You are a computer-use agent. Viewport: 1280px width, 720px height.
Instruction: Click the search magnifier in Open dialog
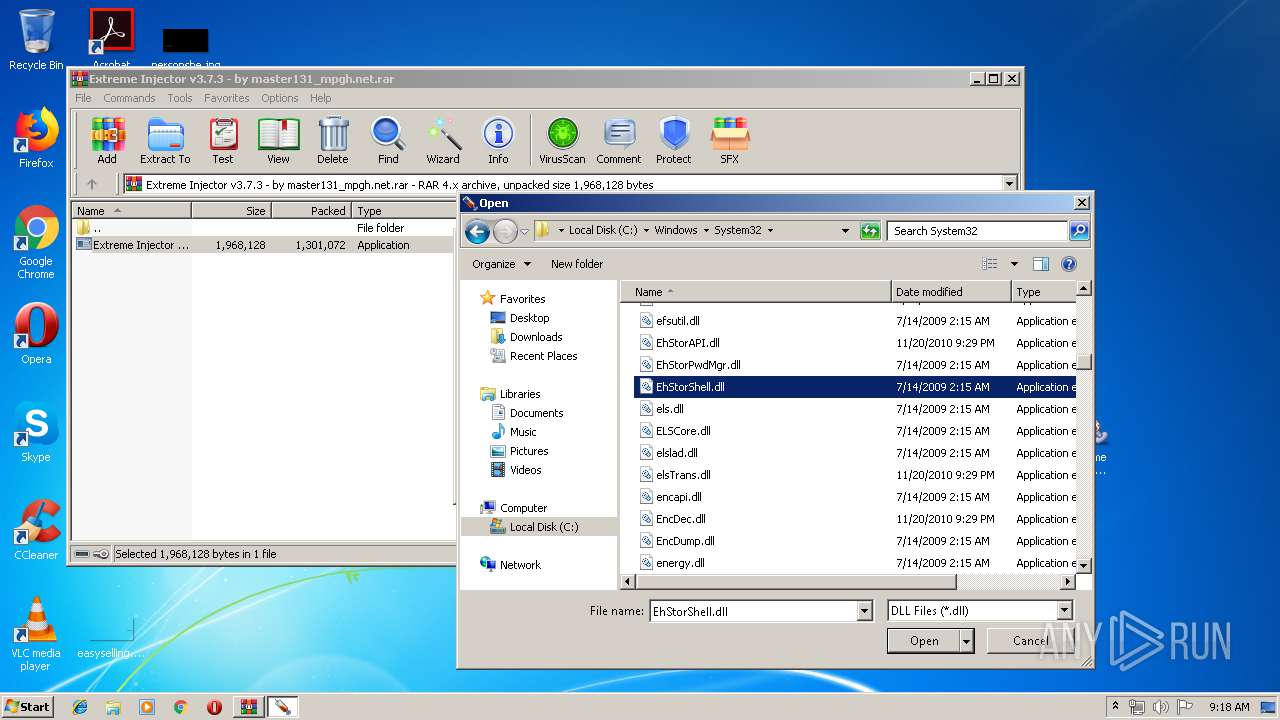(1078, 231)
